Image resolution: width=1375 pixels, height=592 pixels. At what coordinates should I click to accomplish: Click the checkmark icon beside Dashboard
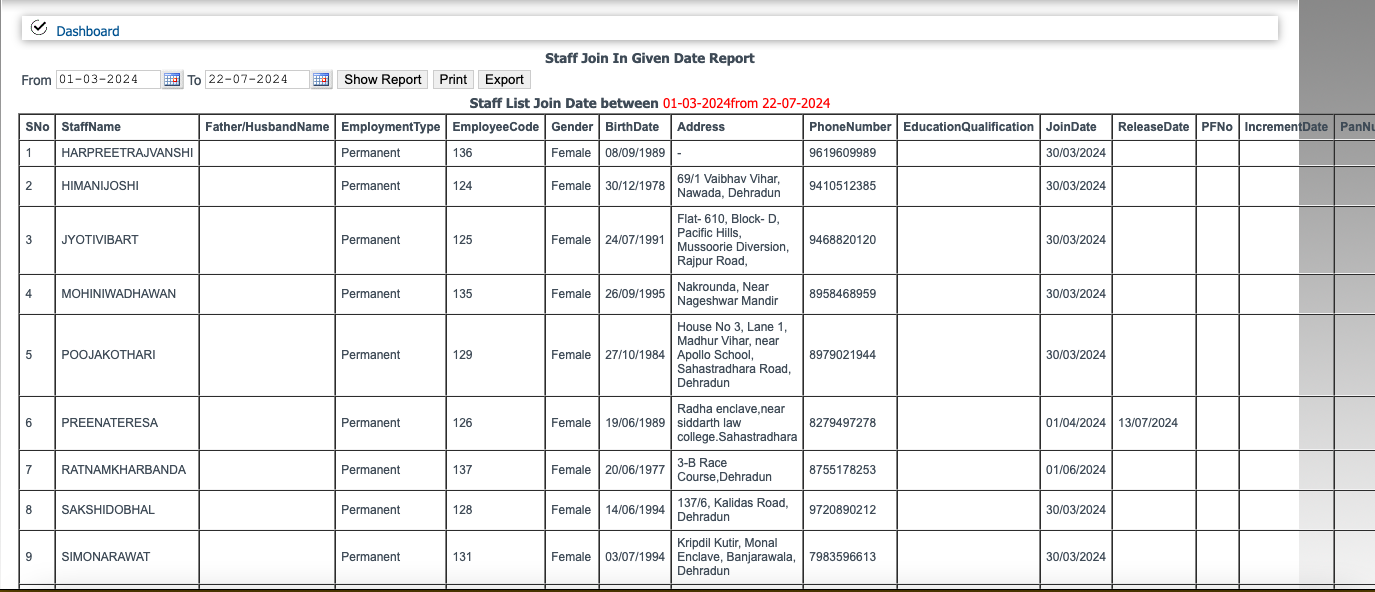click(39, 28)
